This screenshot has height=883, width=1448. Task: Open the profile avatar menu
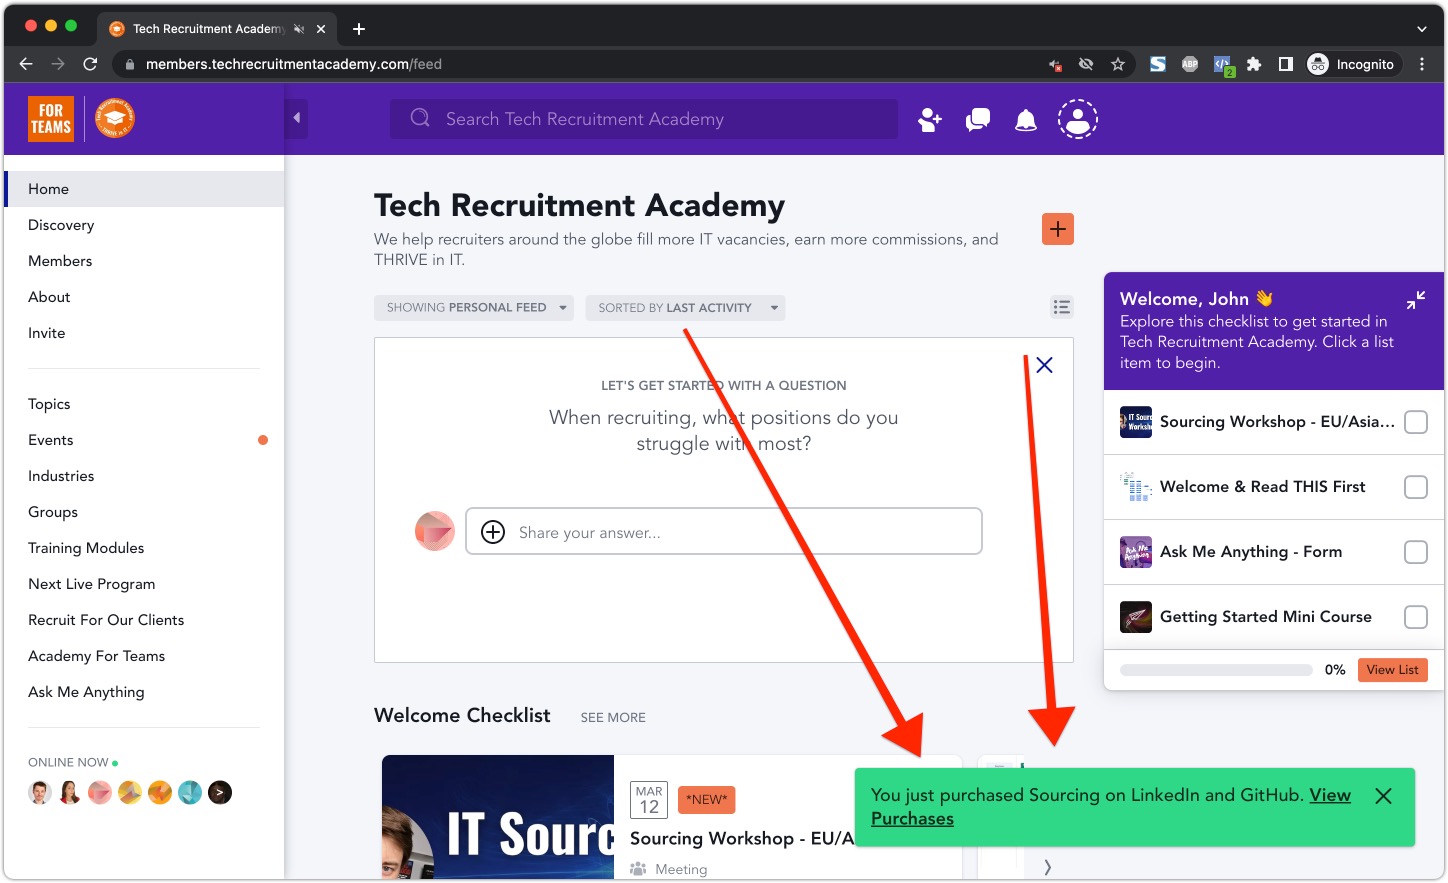1078,119
